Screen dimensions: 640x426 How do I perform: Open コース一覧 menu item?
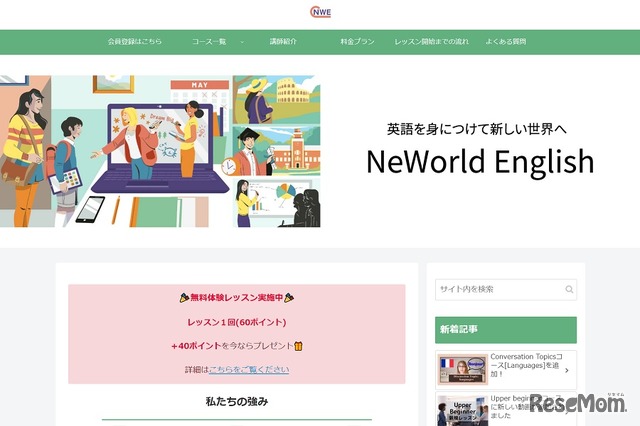coord(209,41)
